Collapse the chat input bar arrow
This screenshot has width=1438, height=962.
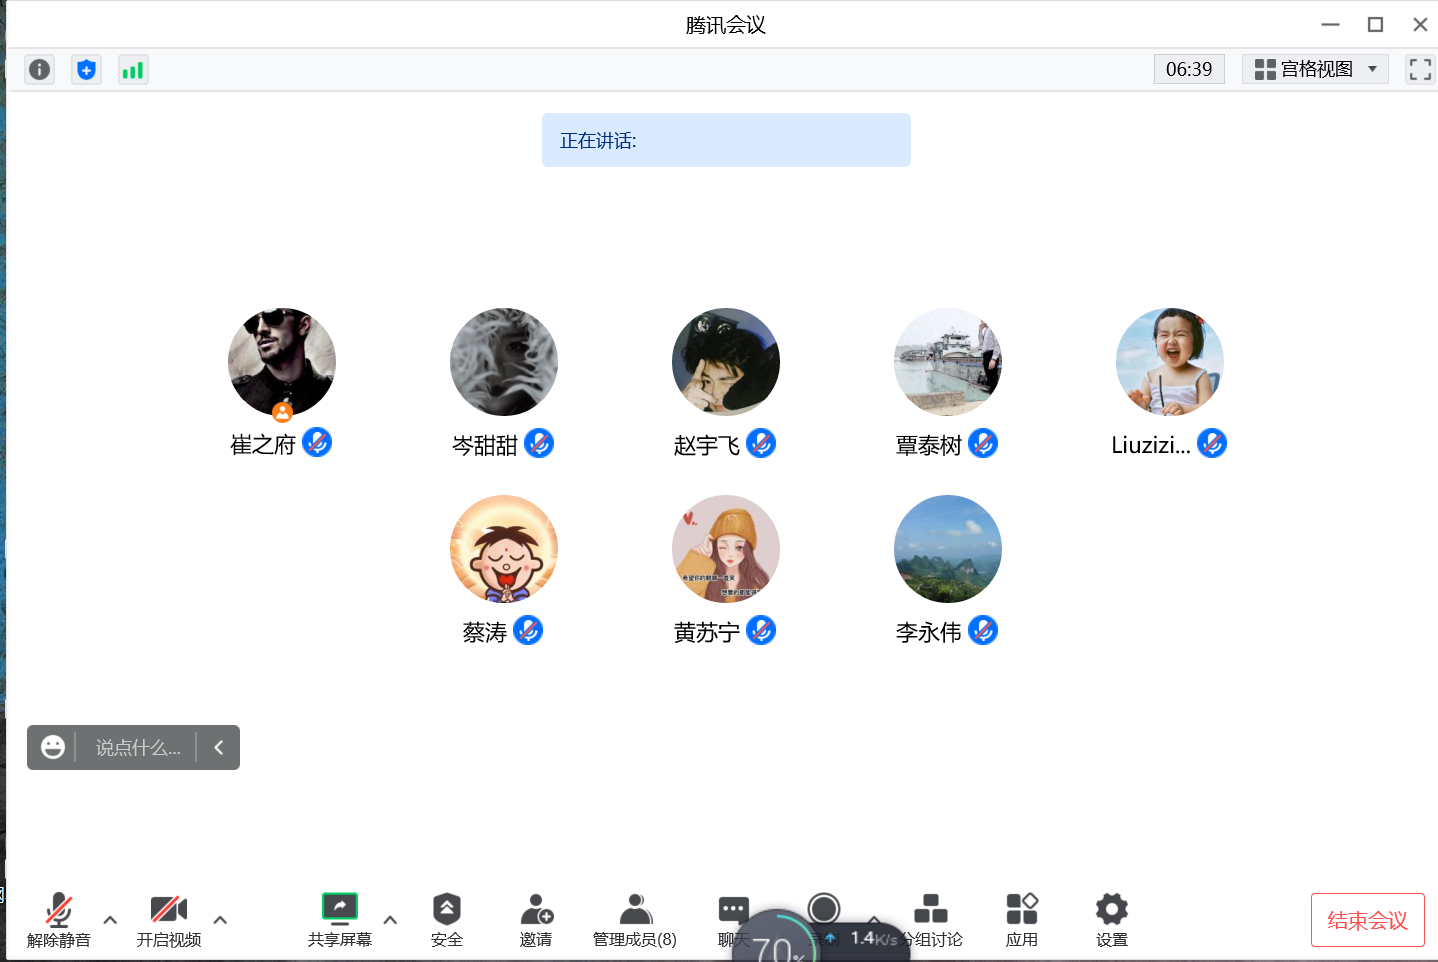(x=218, y=747)
